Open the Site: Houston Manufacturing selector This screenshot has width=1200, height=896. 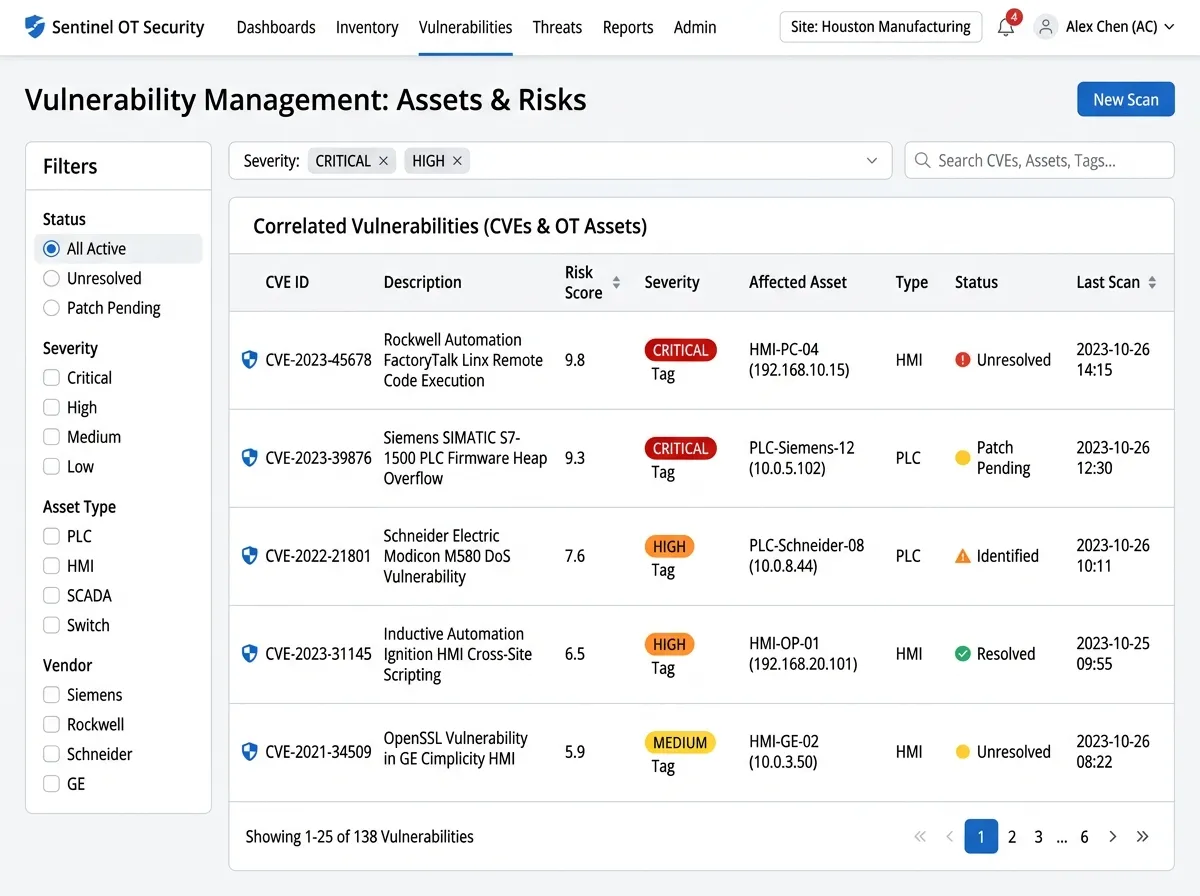(880, 27)
